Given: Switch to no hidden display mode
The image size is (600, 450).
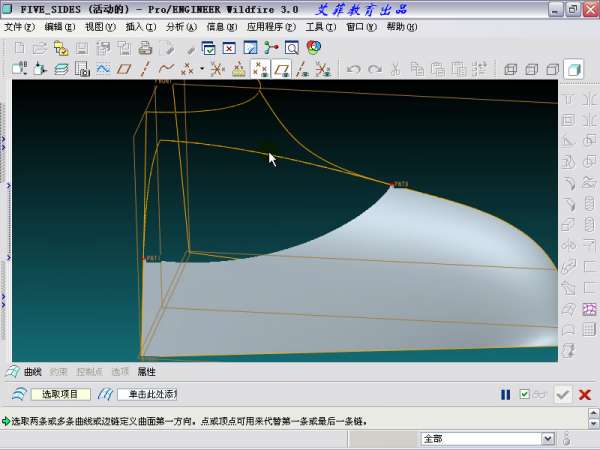Looking at the screenshot, I should (x=552, y=69).
